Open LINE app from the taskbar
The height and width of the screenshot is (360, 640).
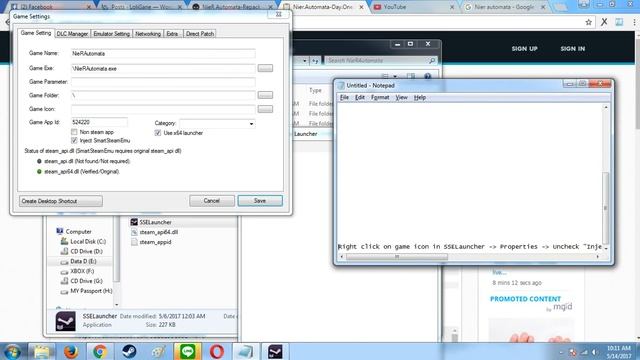187,351
